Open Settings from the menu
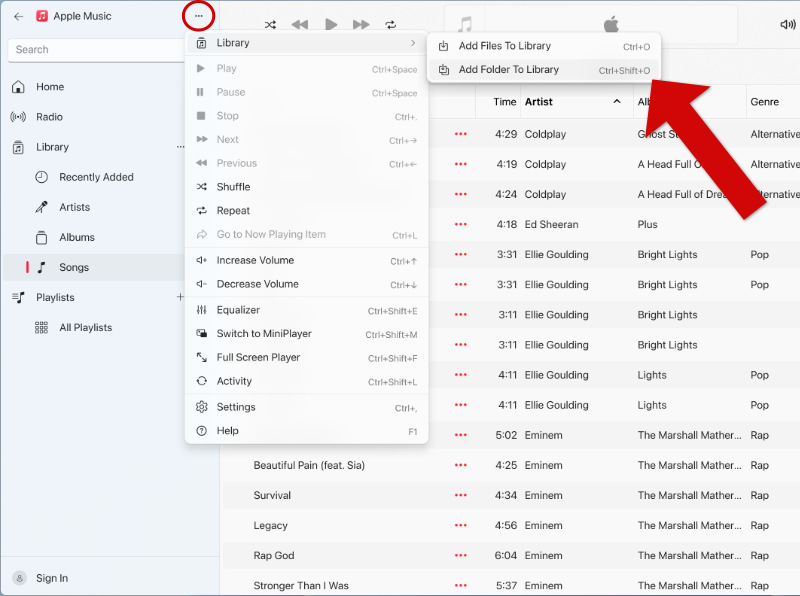The image size is (800, 596). coord(306,407)
